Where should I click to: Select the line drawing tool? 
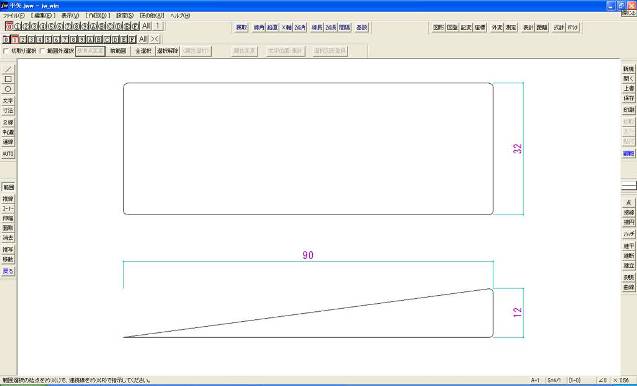[8, 69]
